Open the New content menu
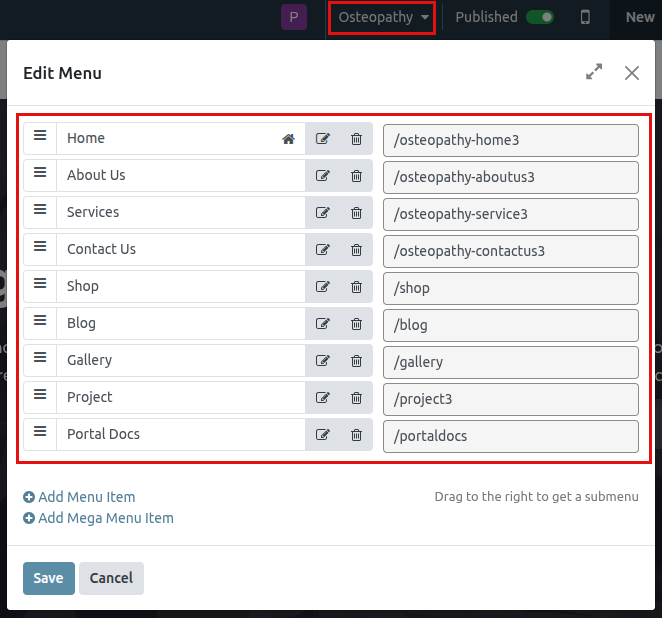662x618 pixels. [x=640, y=17]
